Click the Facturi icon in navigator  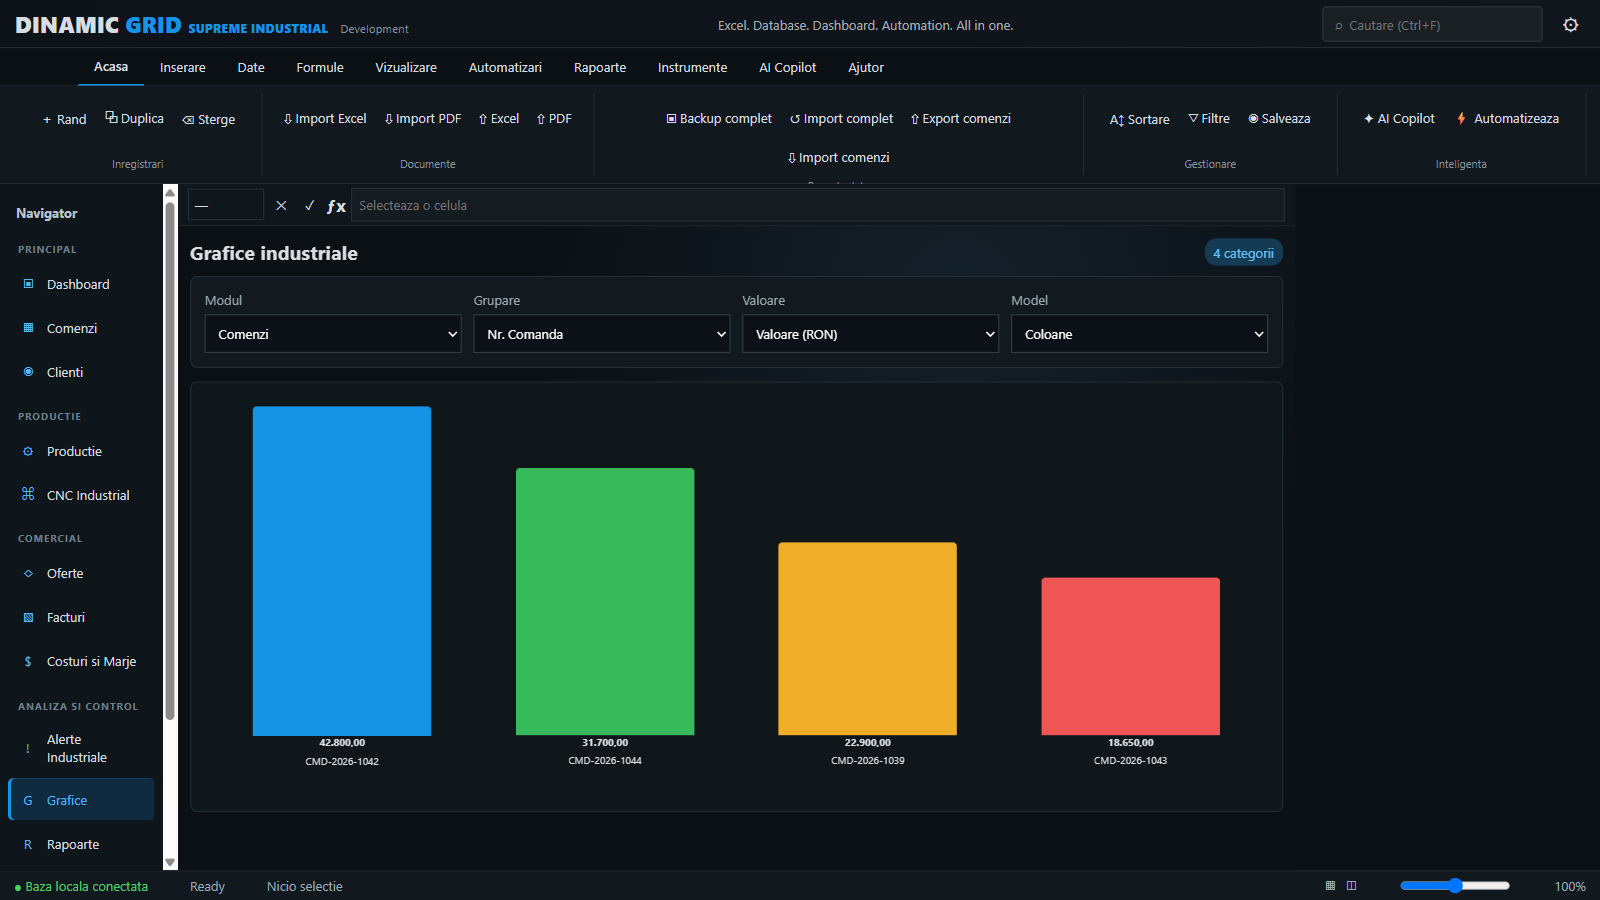click(28, 617)
